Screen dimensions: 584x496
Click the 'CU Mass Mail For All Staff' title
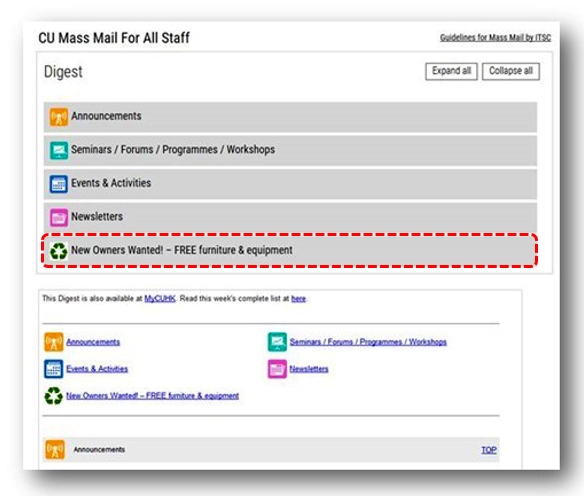(x=114, y=38)
